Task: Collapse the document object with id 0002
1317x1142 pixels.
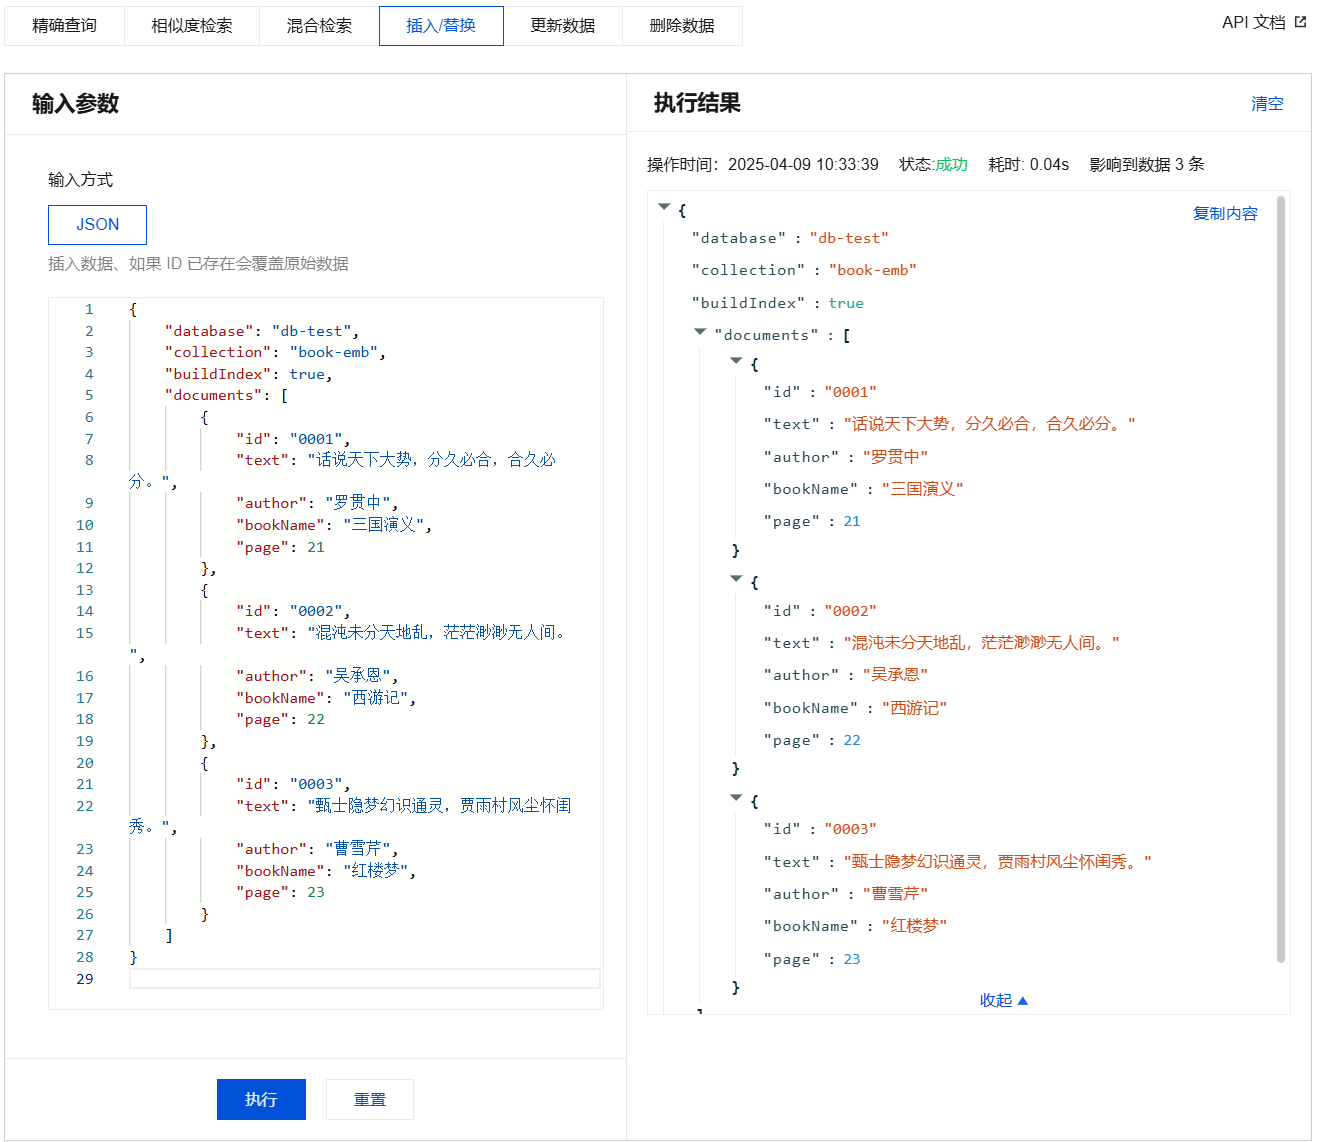Action: tap(736, 579)
